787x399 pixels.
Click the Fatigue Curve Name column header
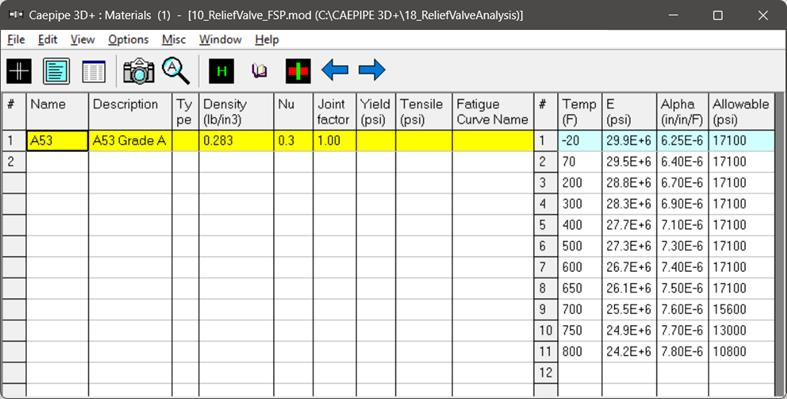pyautogui.click(x=492, y=111)
